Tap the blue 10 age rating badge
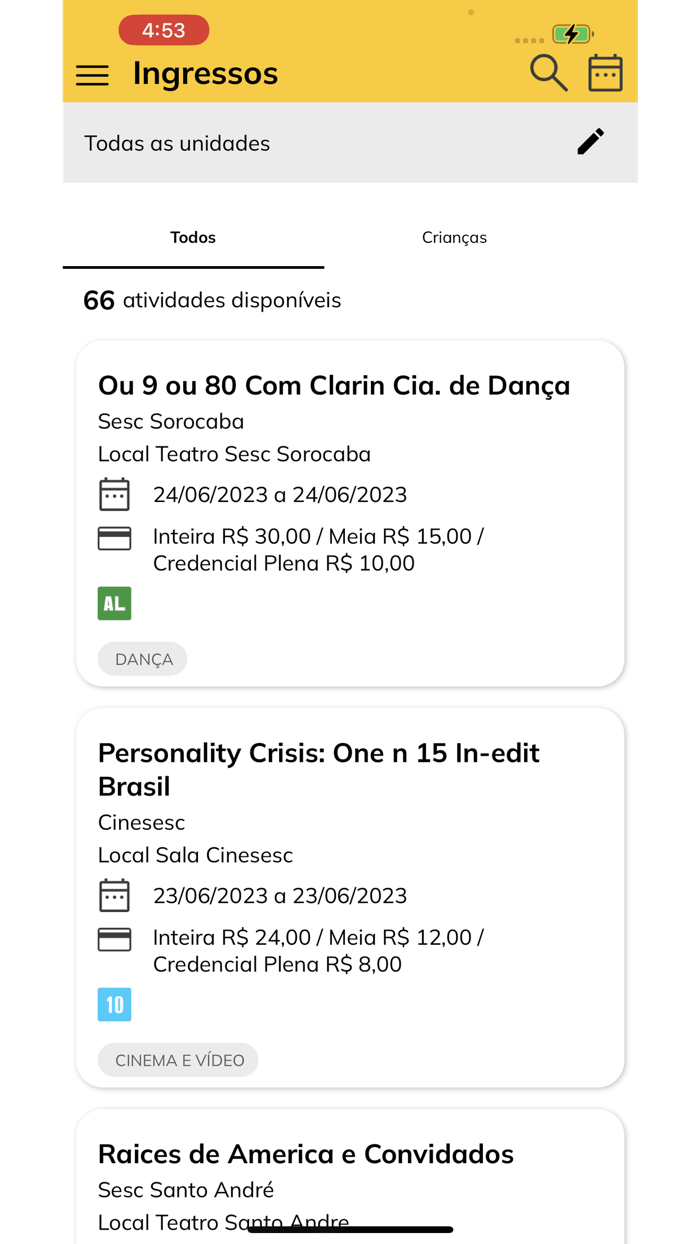Viewport: 700px width, 1244px height. [114, 1004]
